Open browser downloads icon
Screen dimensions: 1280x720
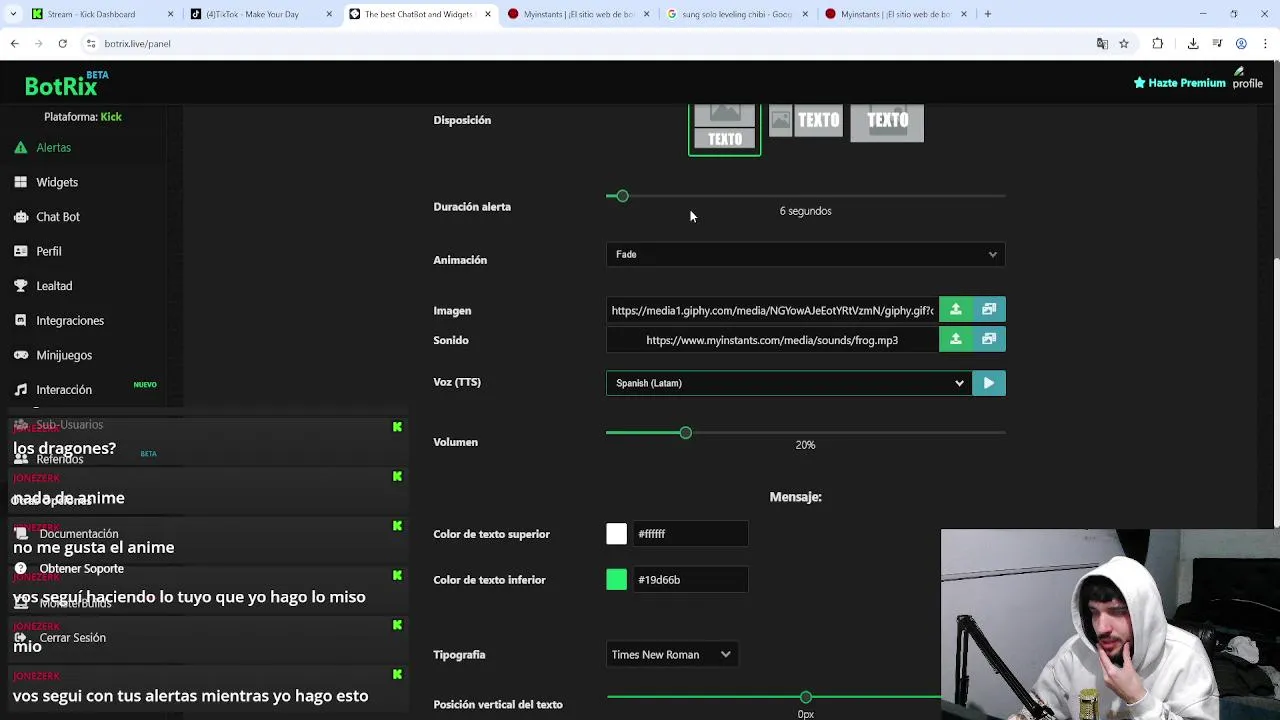(x=1193, y=44)
